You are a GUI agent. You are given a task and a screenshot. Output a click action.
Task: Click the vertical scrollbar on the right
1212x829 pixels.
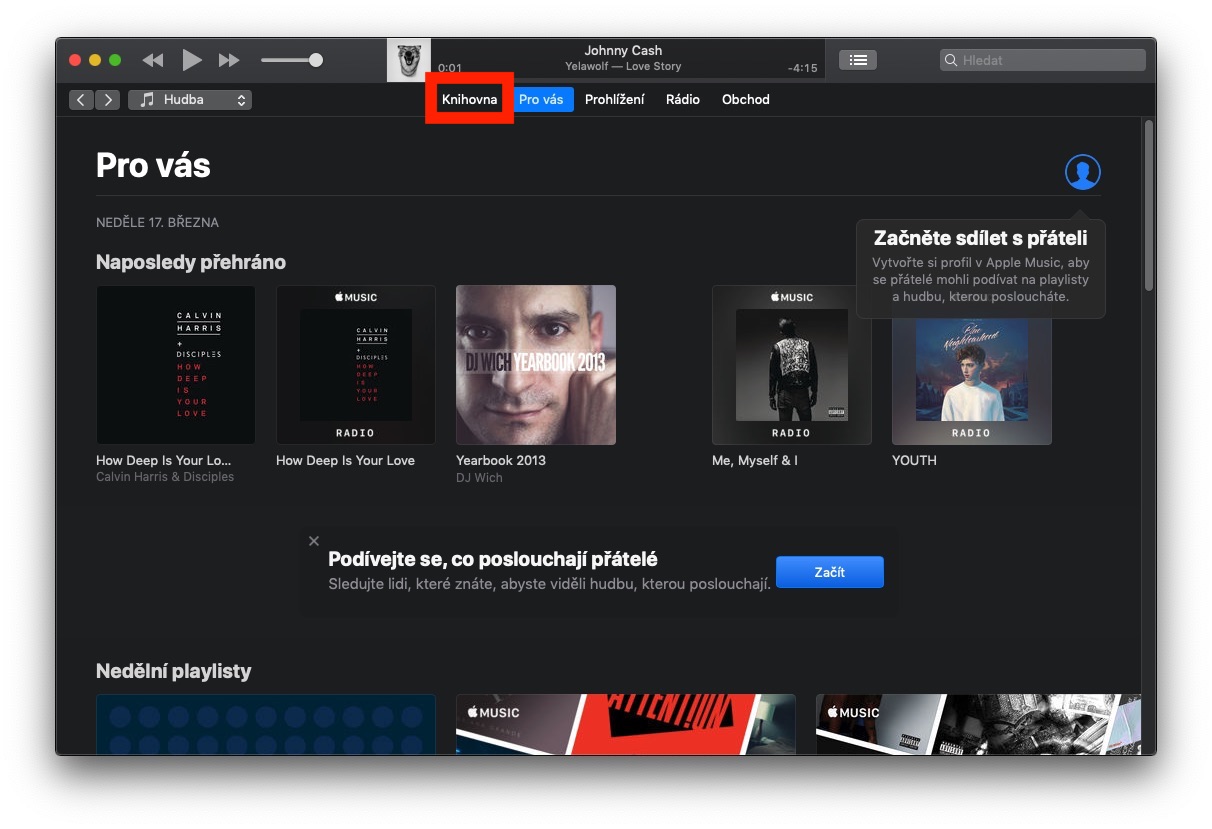[1149, 205]
